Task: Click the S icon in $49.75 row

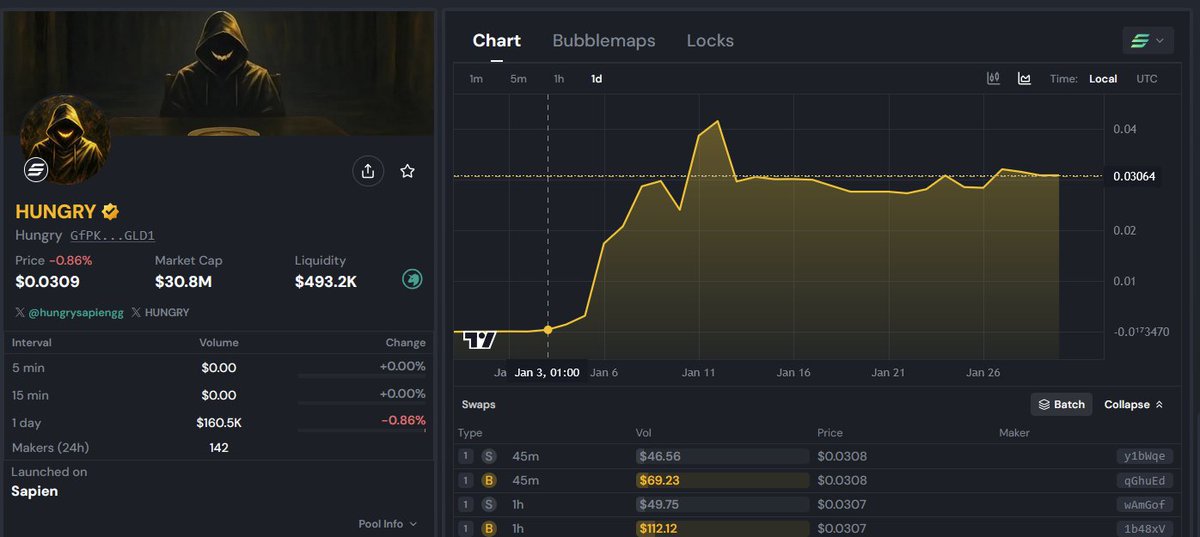Action: (x=489, y=504)
